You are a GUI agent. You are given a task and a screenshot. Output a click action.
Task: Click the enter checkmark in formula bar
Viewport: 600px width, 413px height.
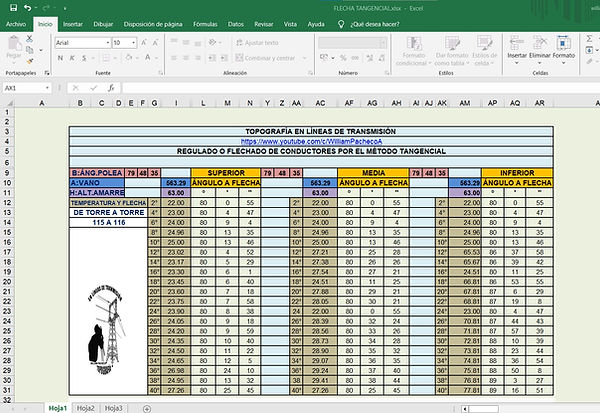coord(93,88)
